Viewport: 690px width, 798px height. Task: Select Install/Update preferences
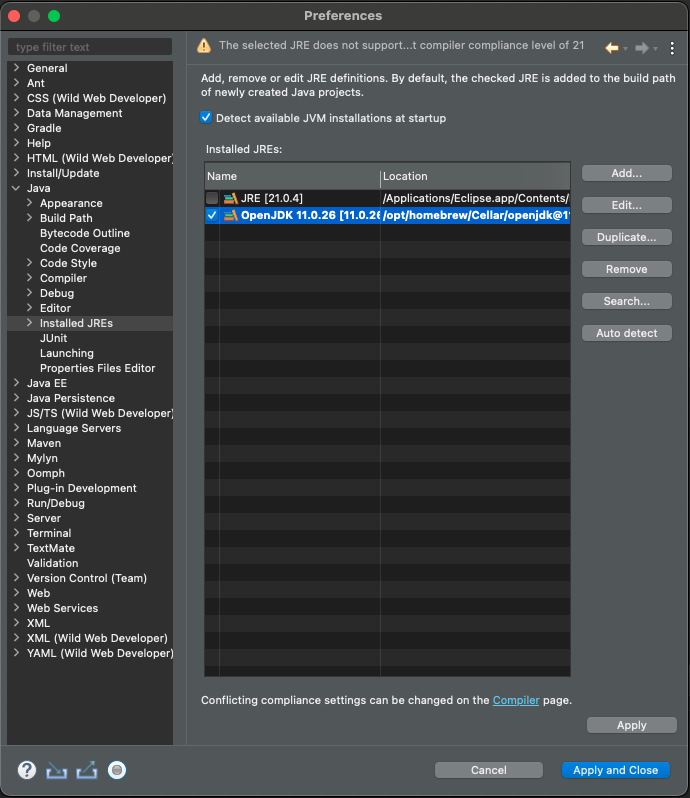[63, 173]
